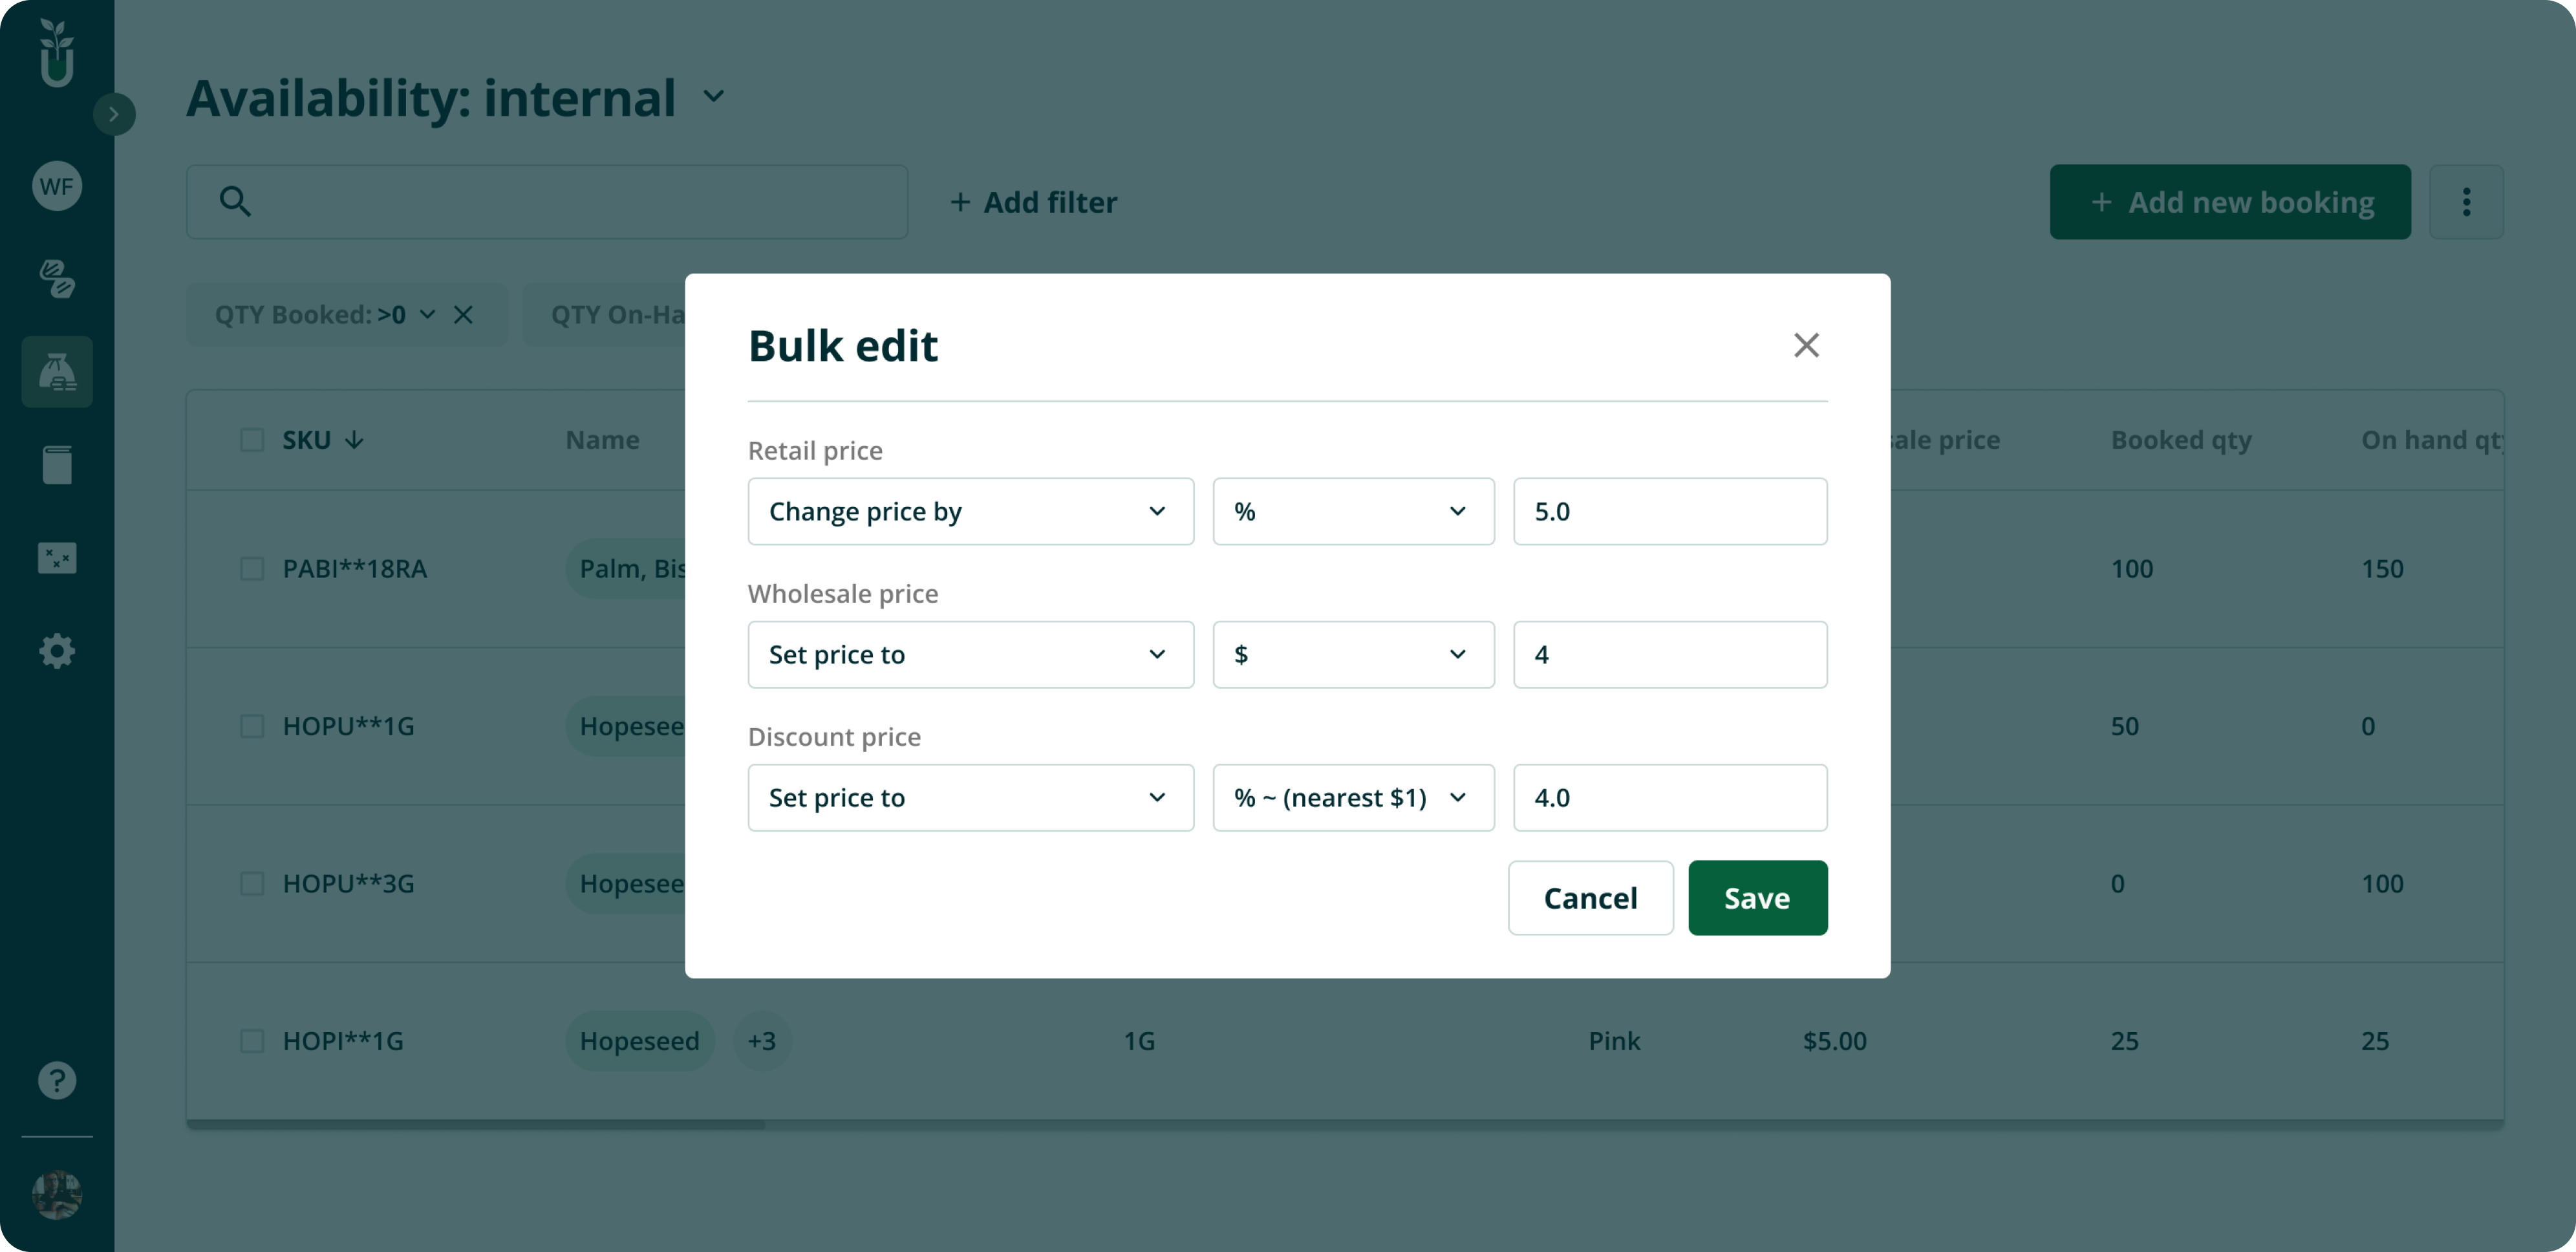Screen dimensions: 2576x1252
Task: Select the seeds inventory icon in sidebar
Action: pos(57,278)
